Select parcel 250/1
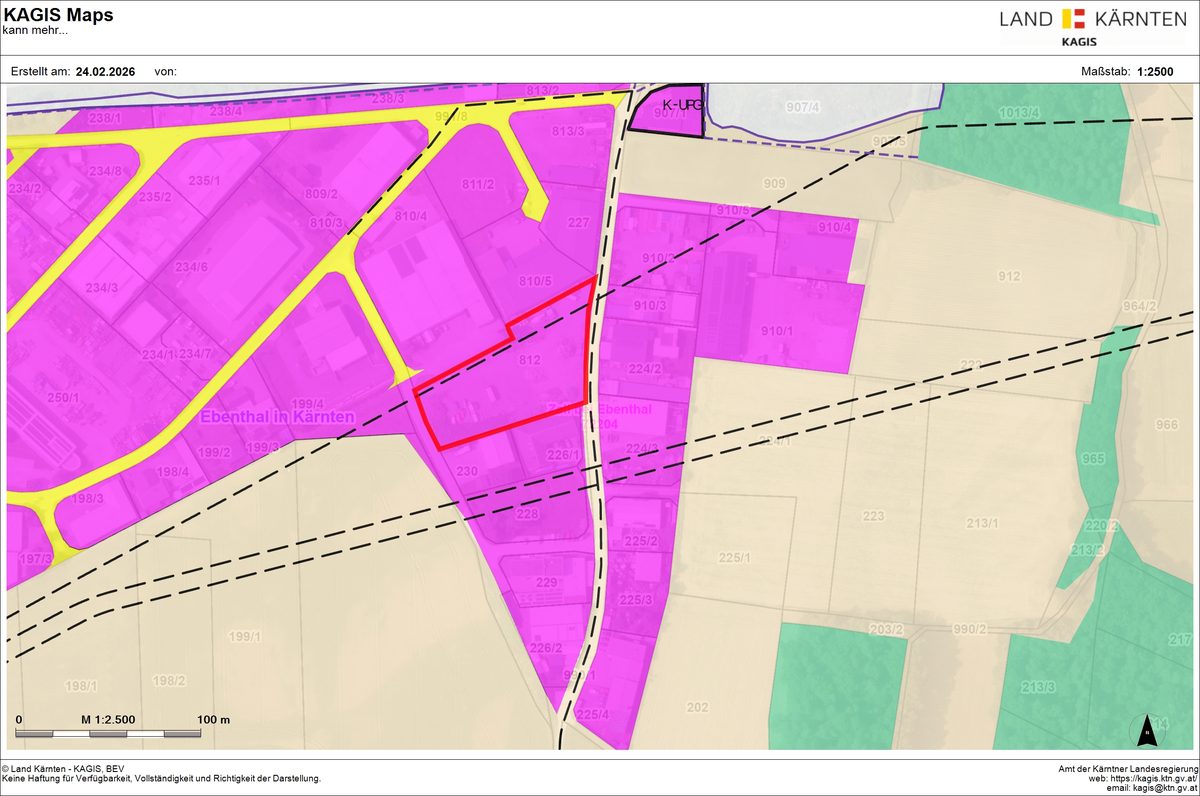1200x796 pixels. click(x=63, y=398)
